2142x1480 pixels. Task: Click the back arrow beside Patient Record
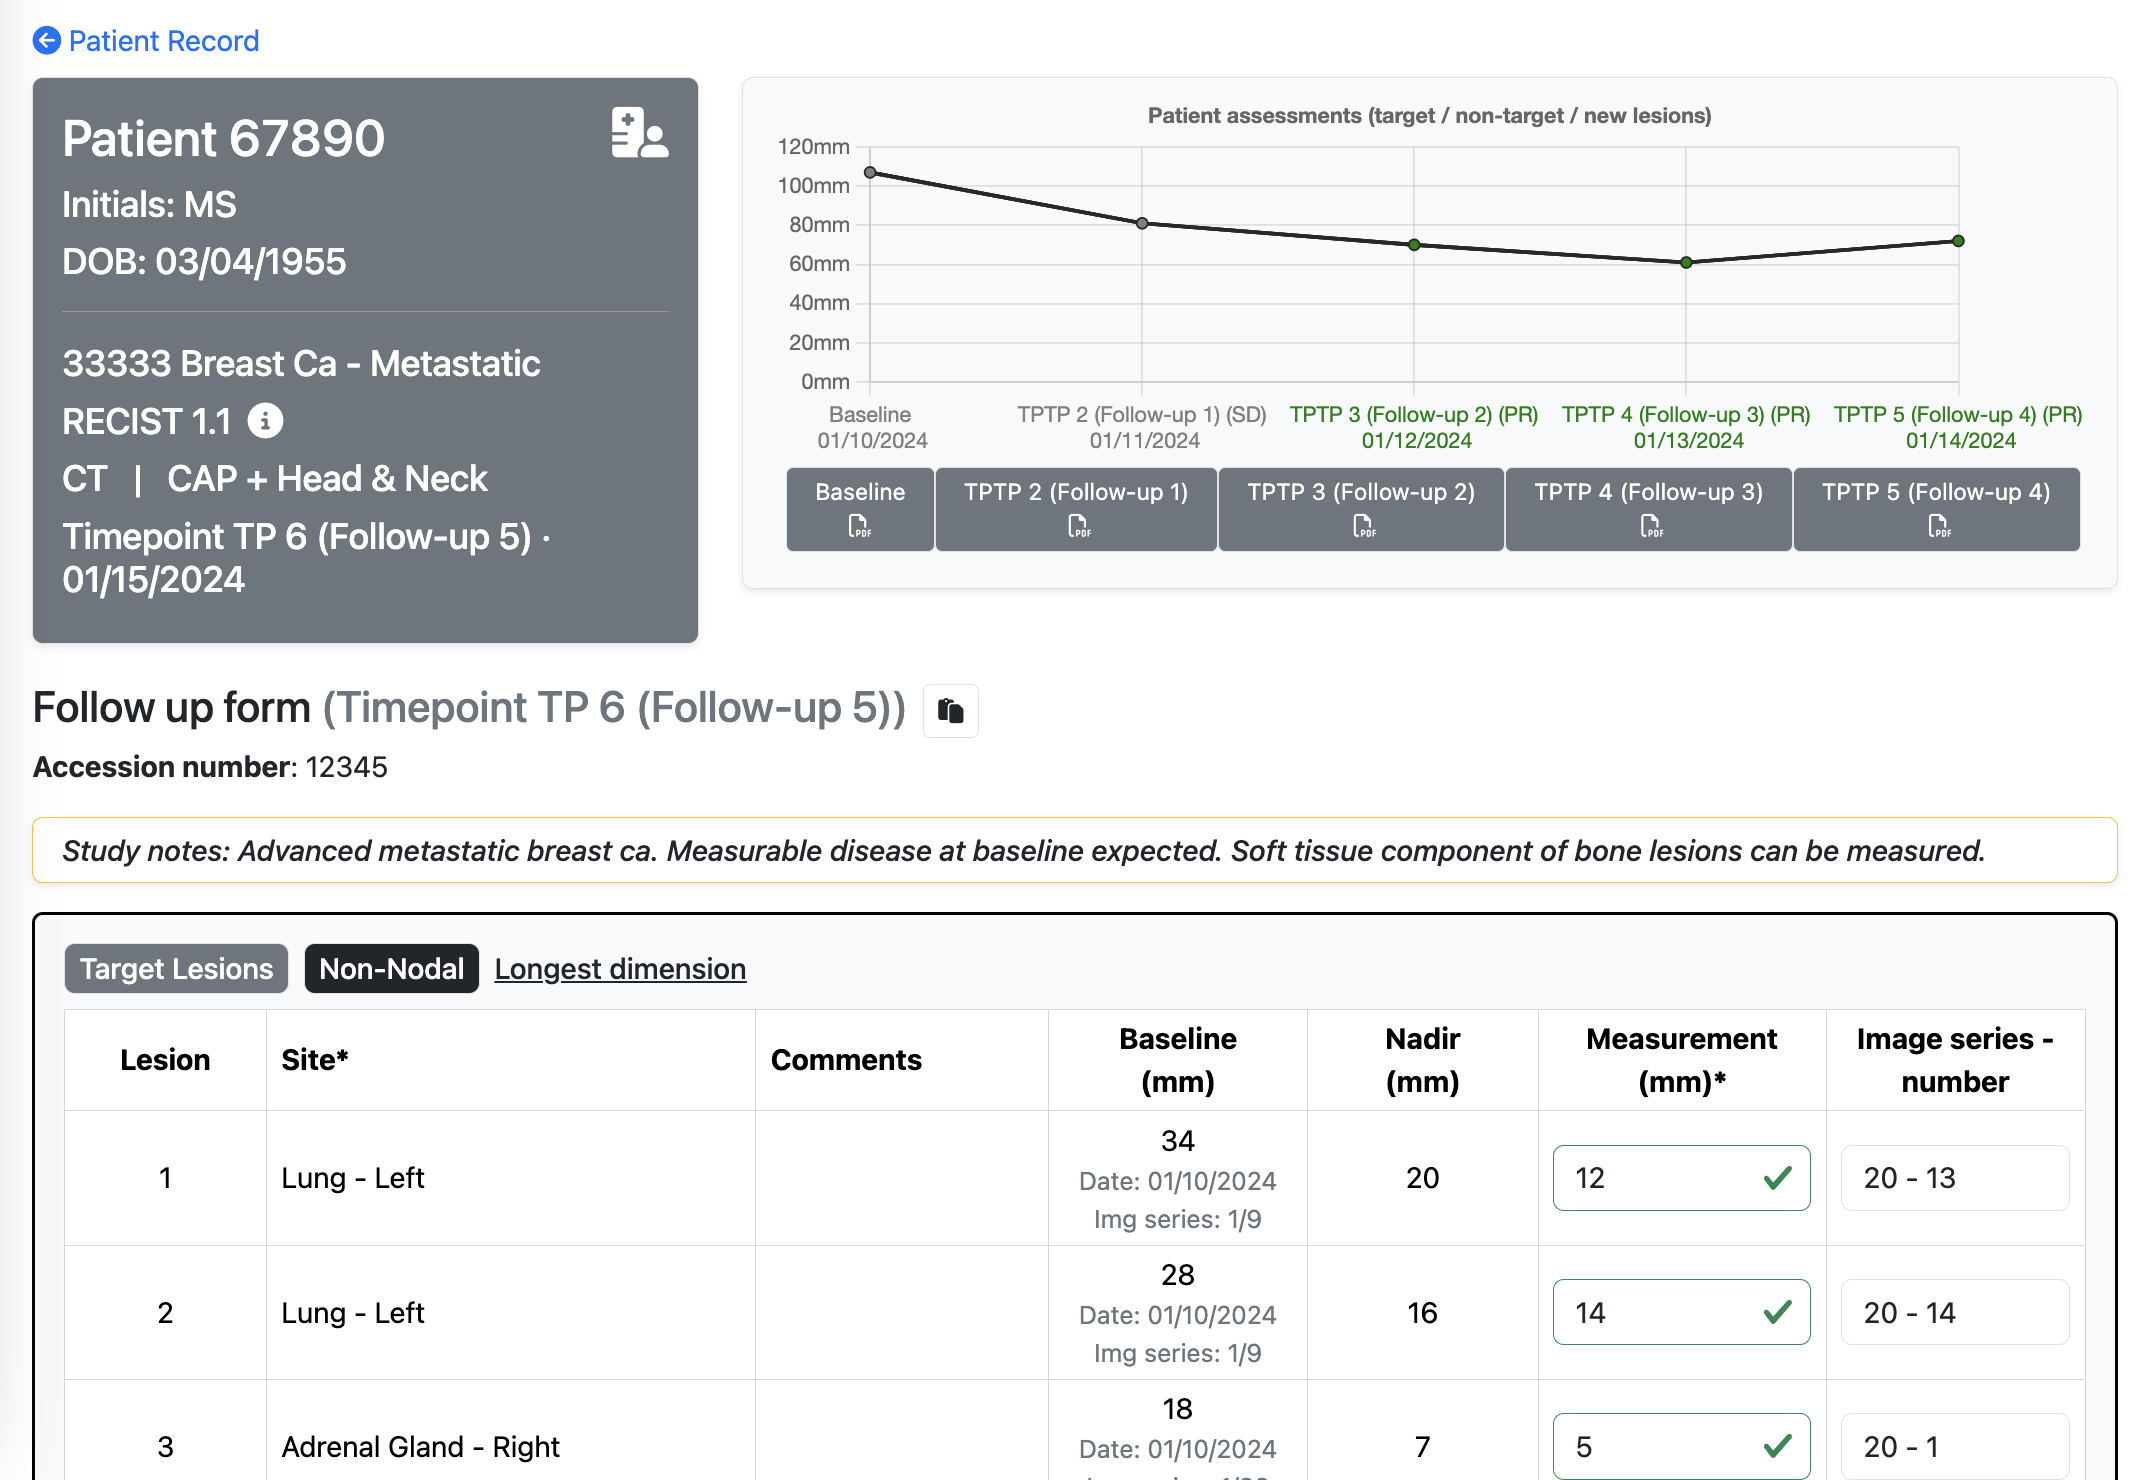coord(46,41)
